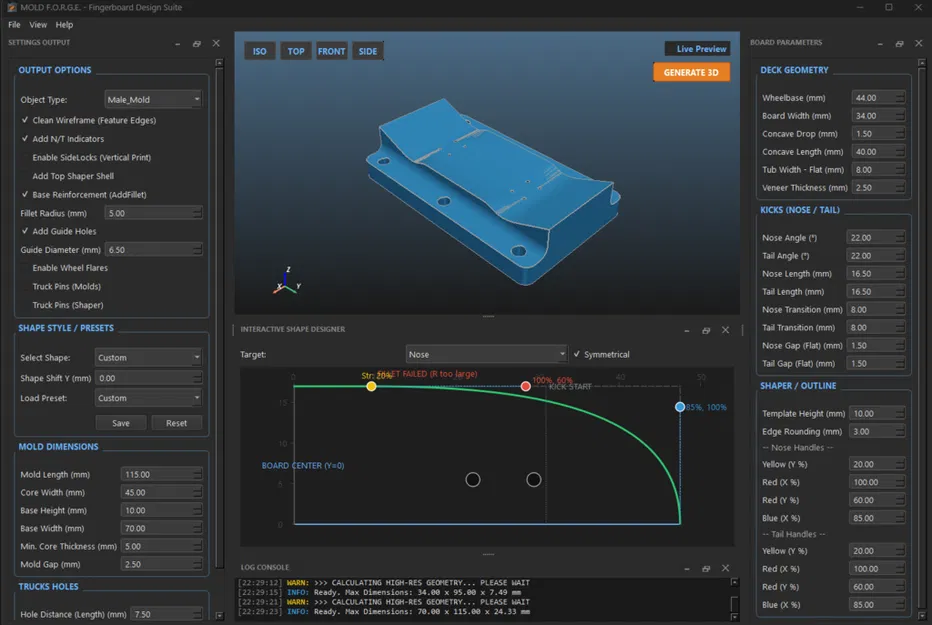Image resolution: width=932 pixels, height=625 pixels.
Task: Switch to FRONT view
Action: pos(332,51)
